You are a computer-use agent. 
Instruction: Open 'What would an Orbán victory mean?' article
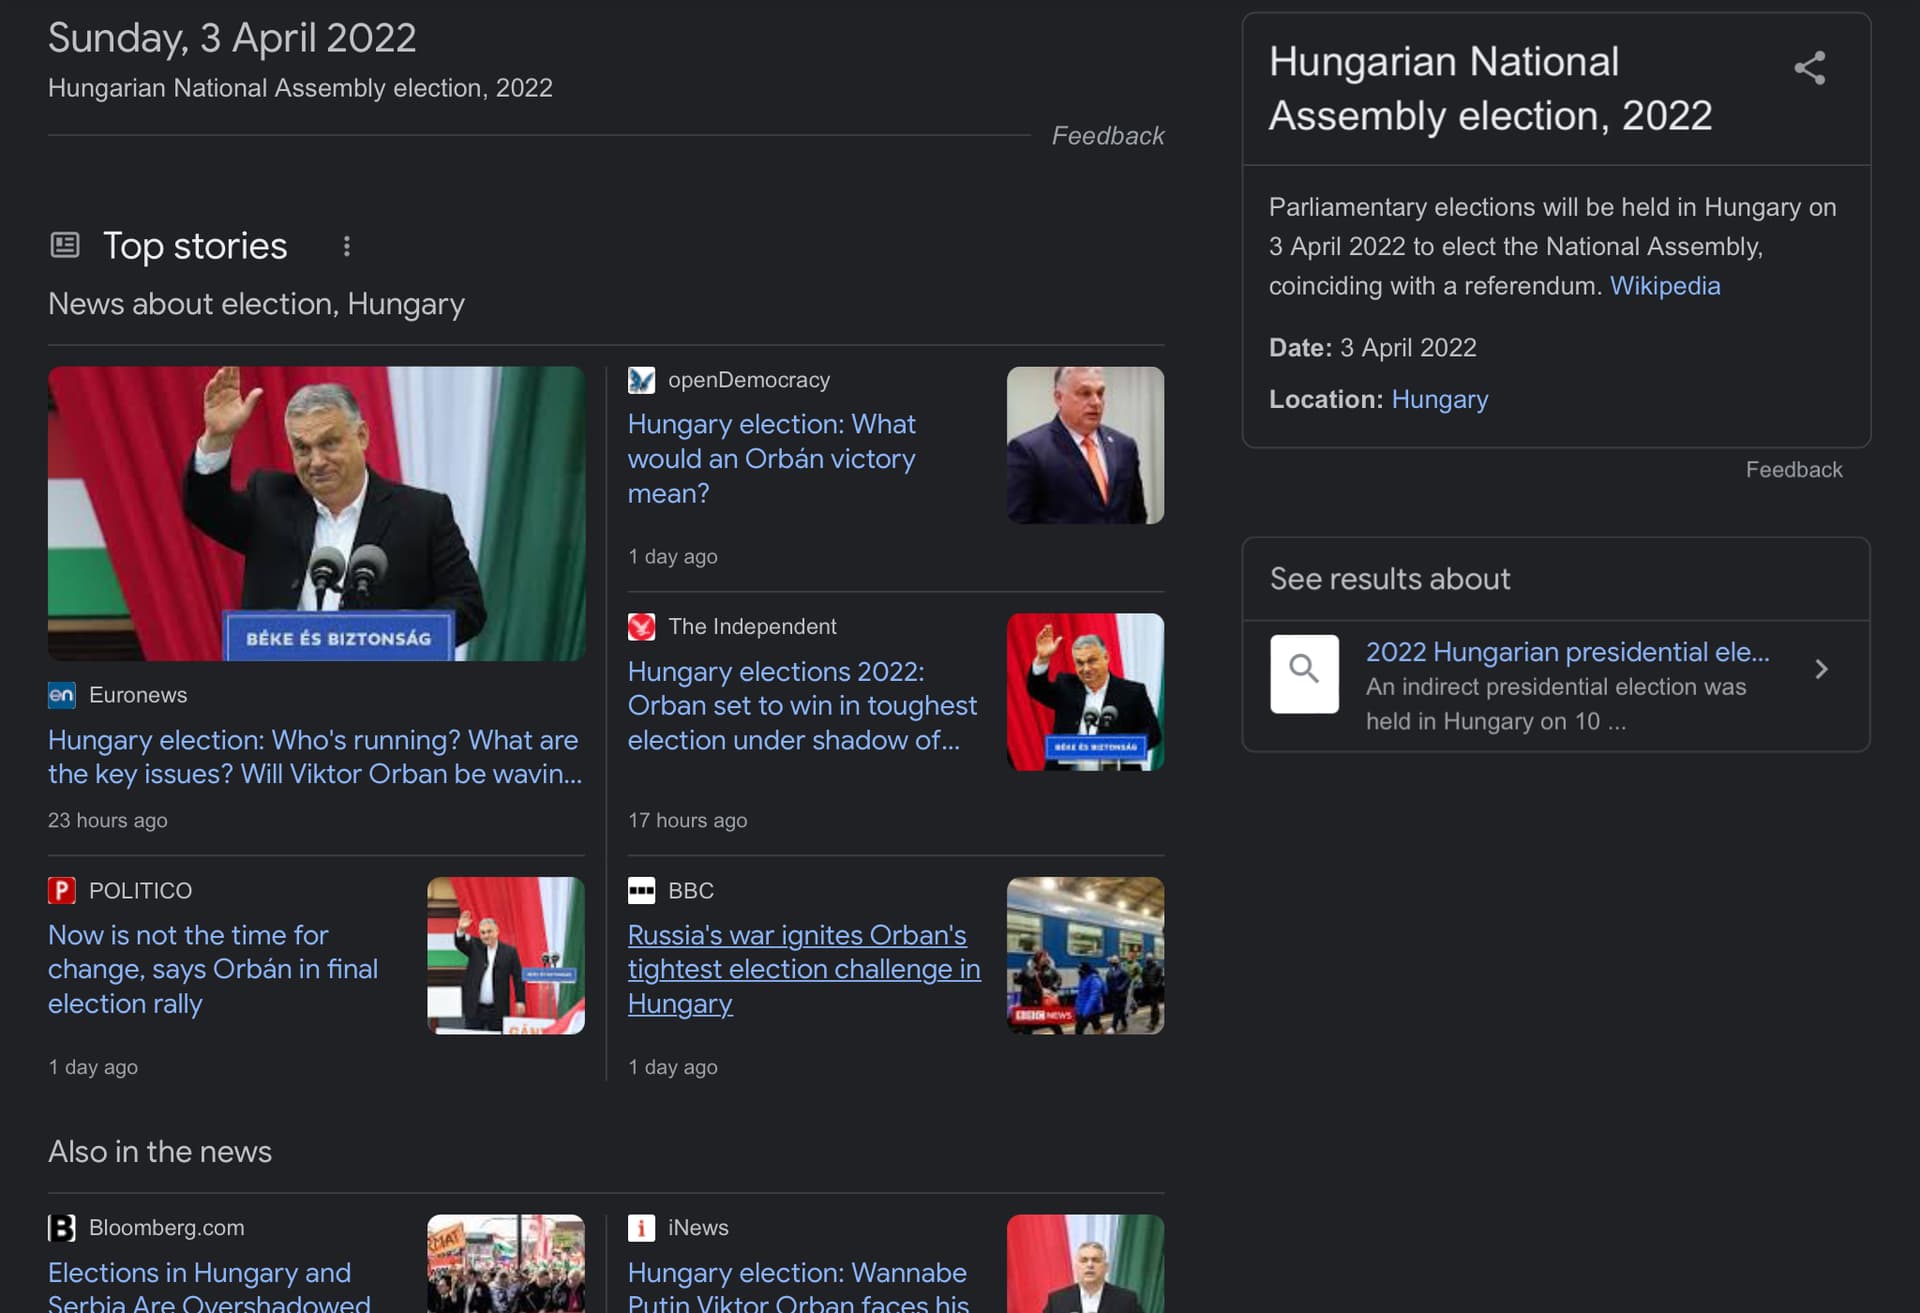(x=771, y=459)
